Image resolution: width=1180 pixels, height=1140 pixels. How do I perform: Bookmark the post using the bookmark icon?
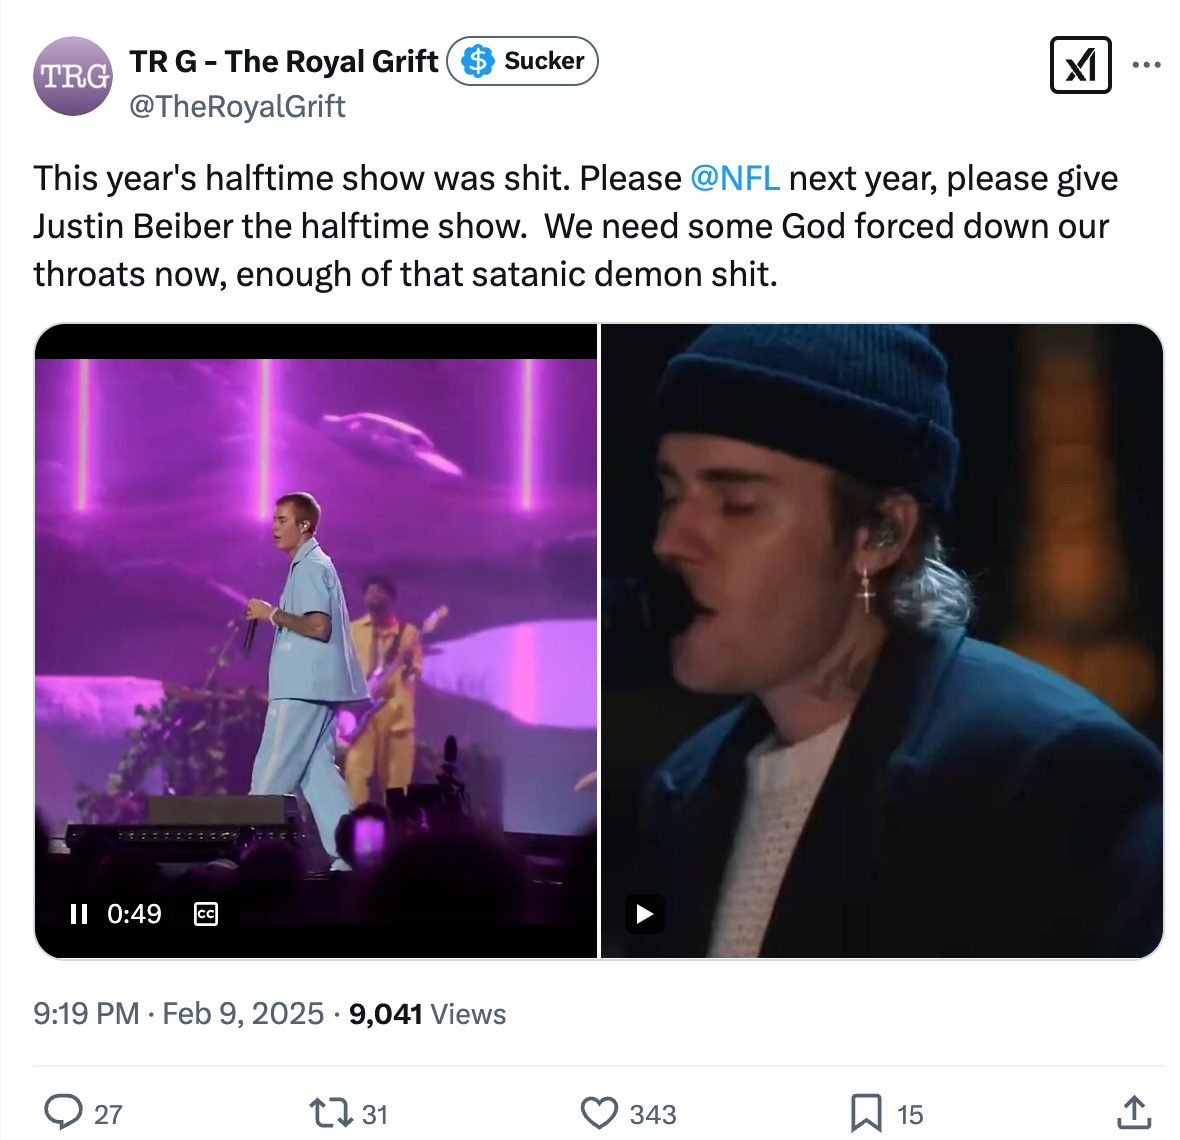pyautogui.click(x=866, y=1112)
